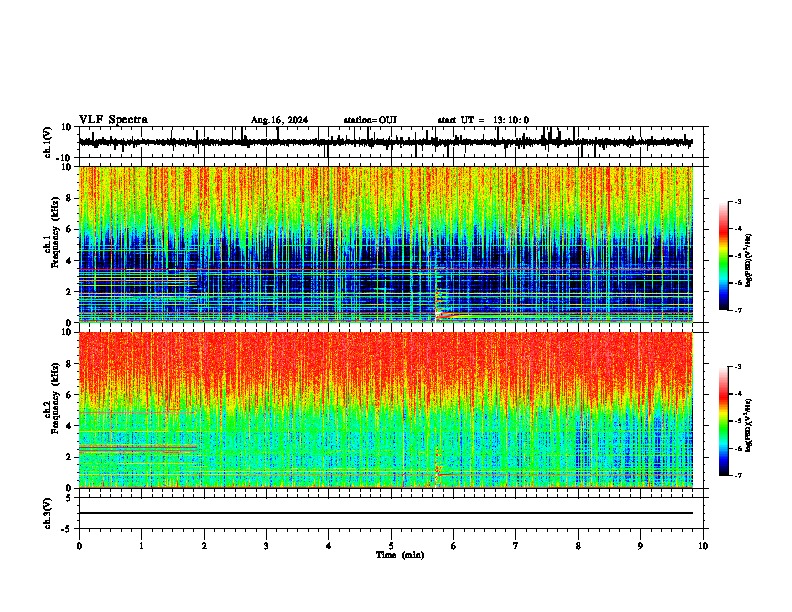Click time axis tick label "8"
792x612 pixels.
point(578,546)
